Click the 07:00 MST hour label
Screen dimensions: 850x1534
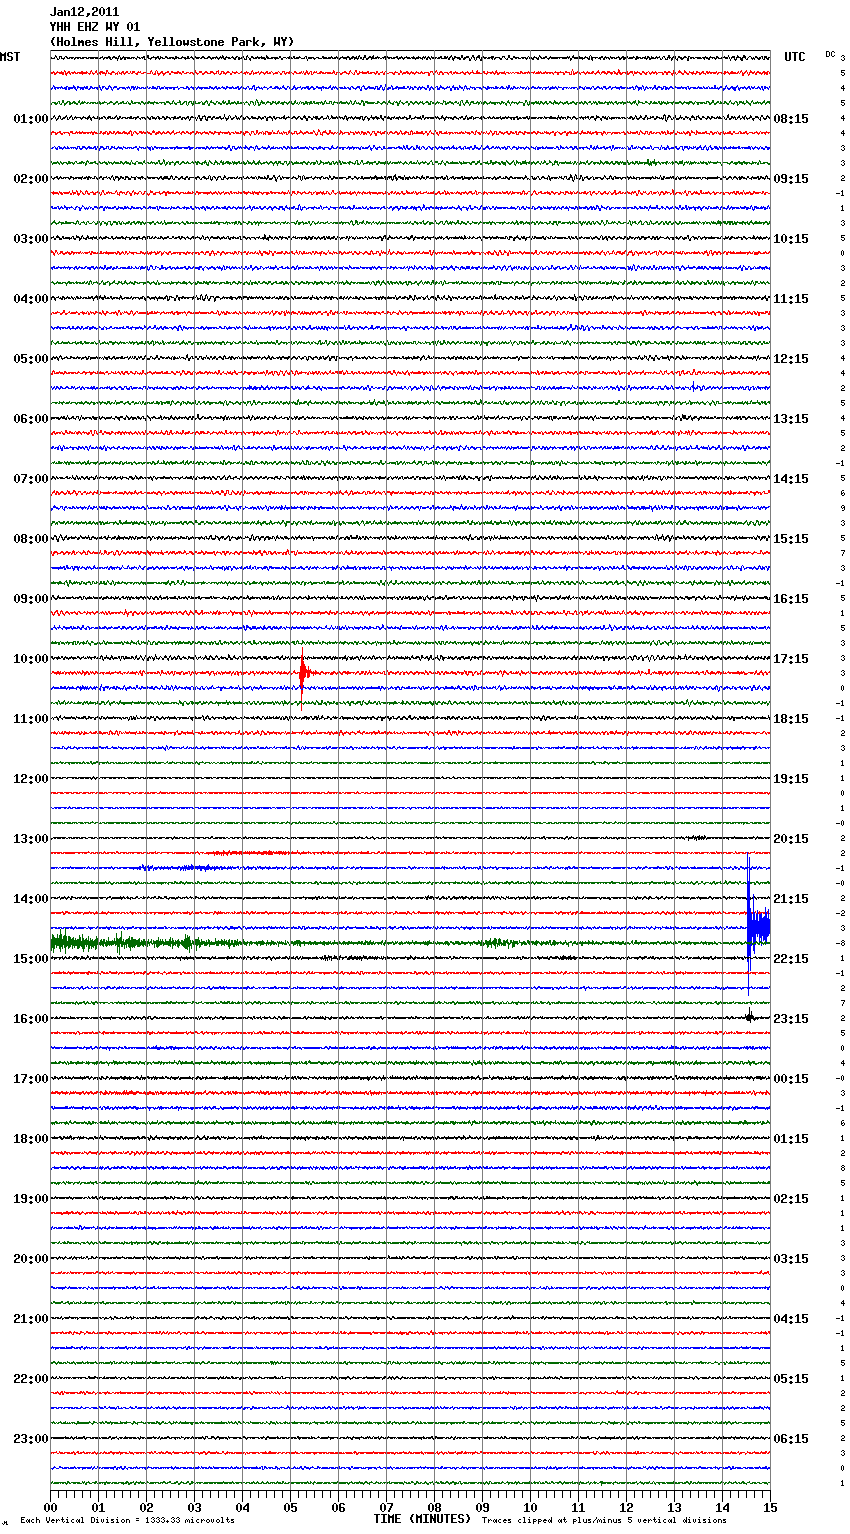[x=31, y=479]
